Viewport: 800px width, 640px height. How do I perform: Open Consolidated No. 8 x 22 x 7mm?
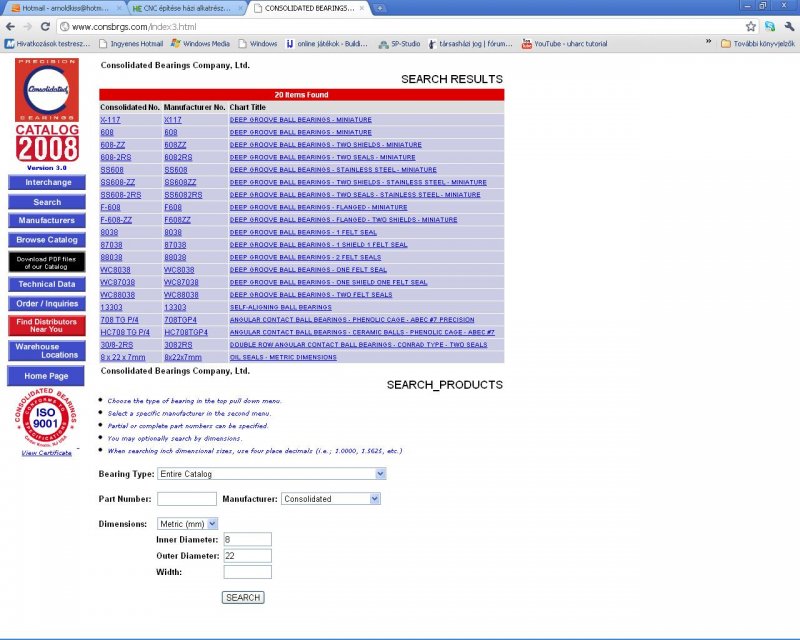coord(123,357)
